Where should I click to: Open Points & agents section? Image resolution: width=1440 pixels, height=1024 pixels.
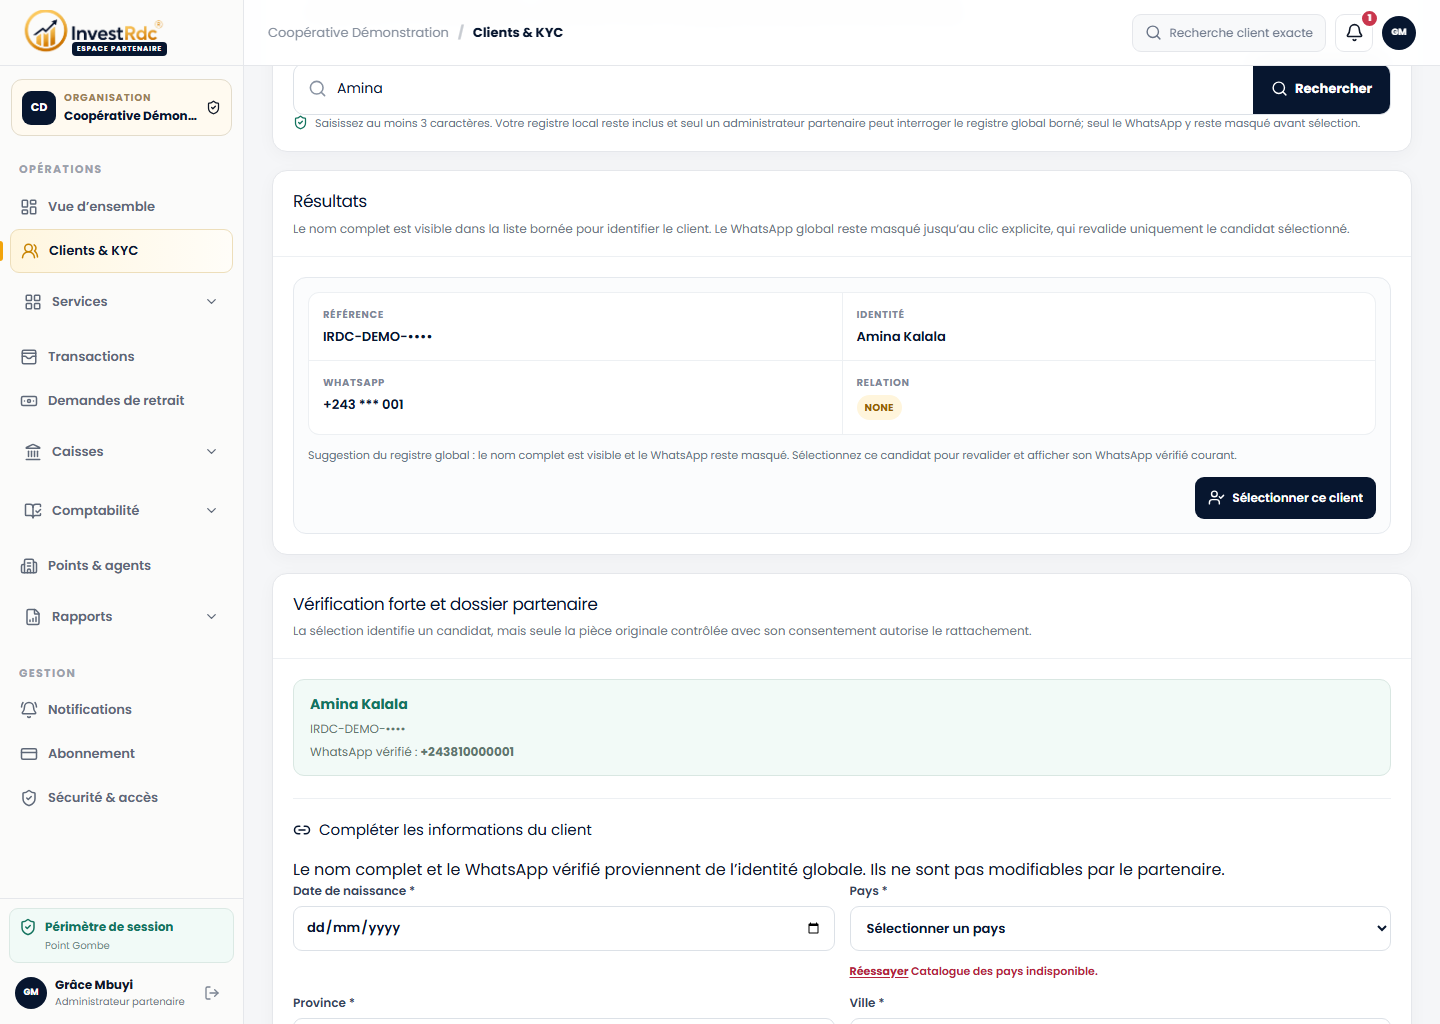(121, 566)
